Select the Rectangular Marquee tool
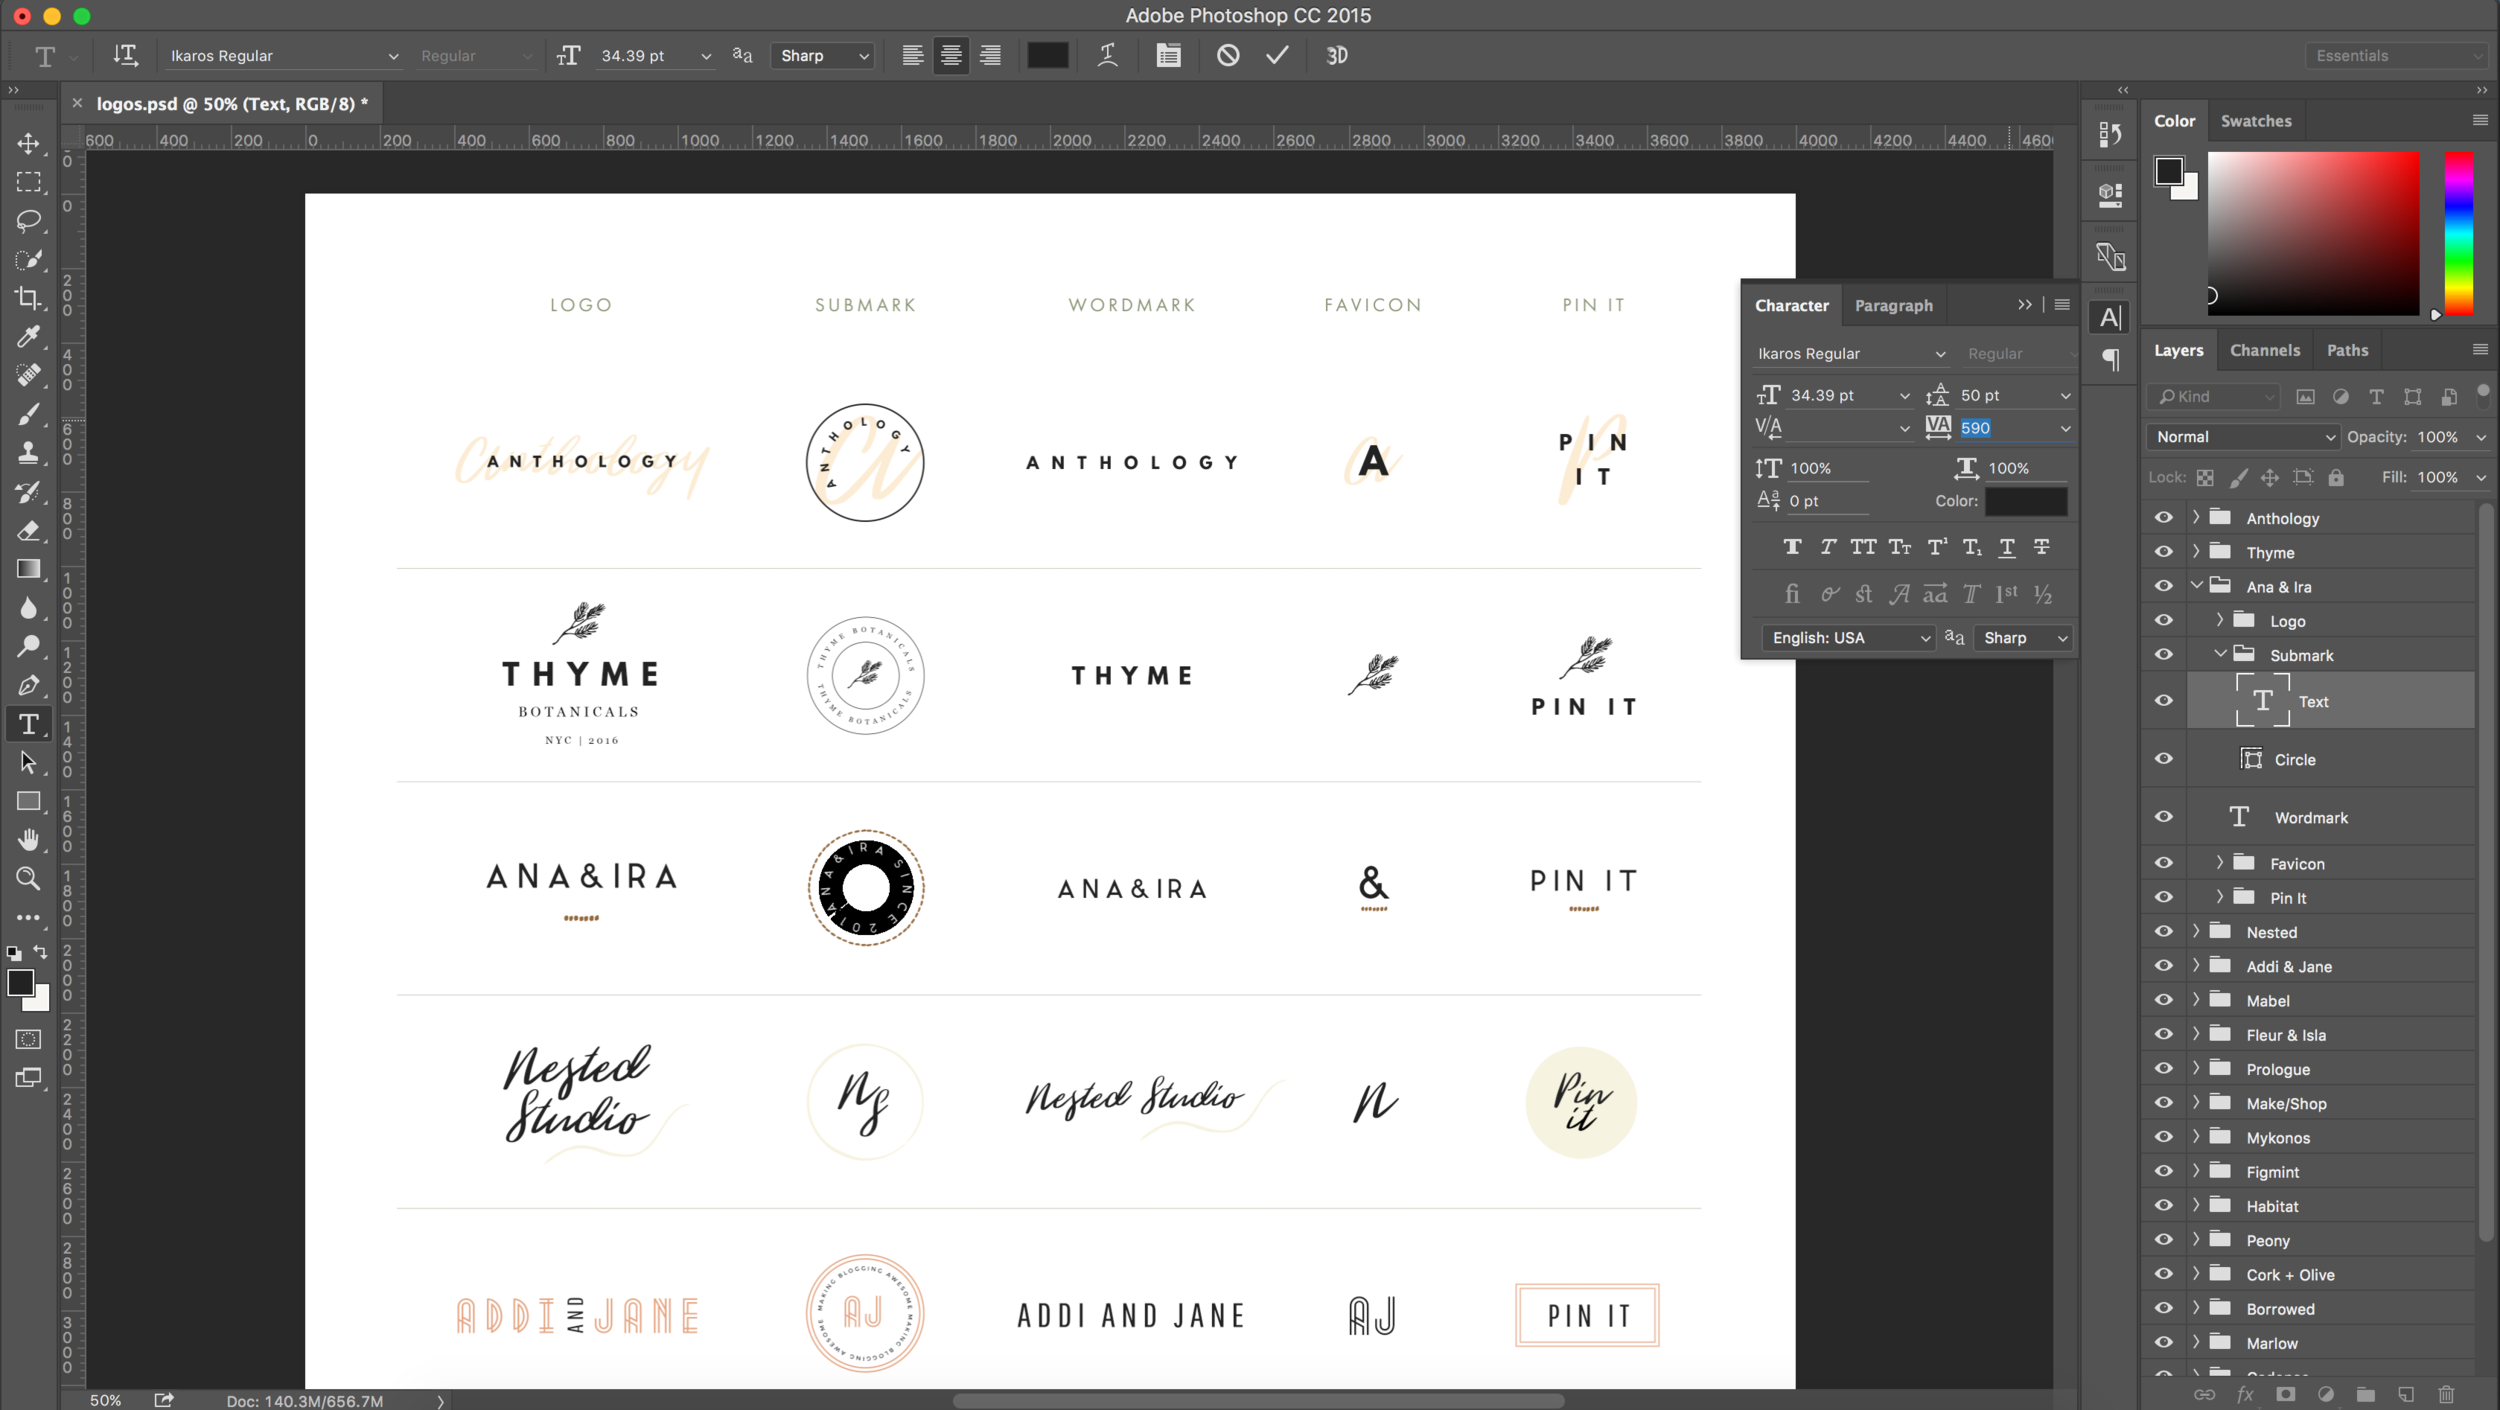Image resolution: width=2500 pixels, height=1410 pixels. (x=28, y=182)
